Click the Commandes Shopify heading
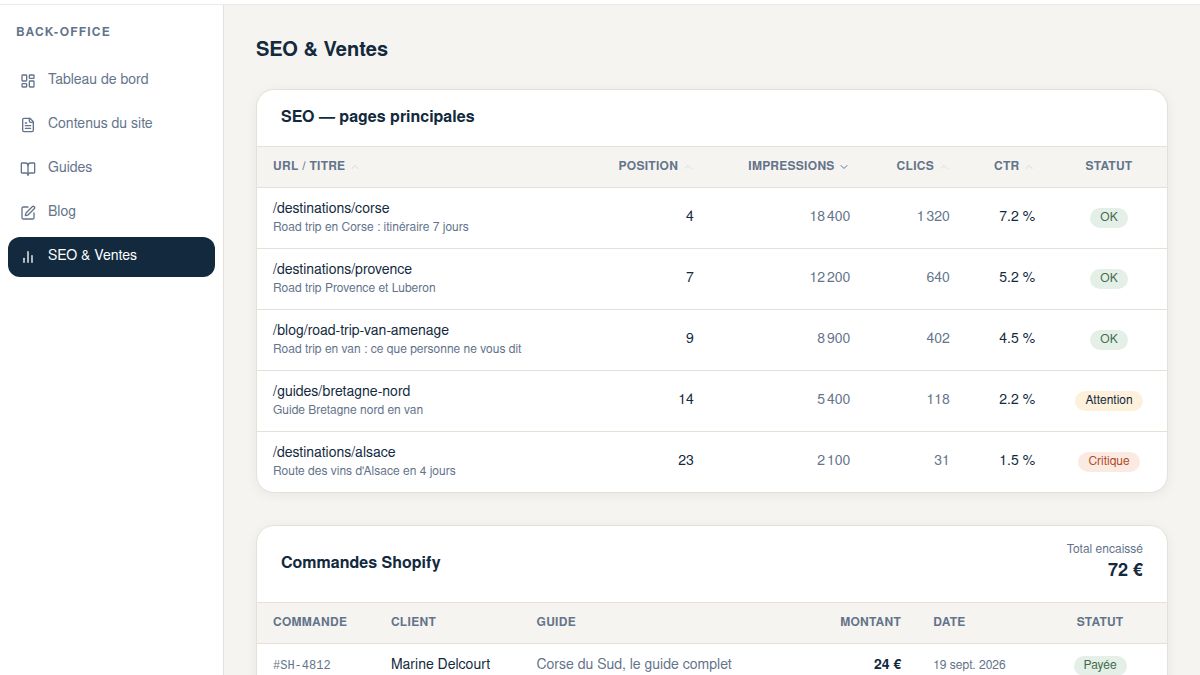The width and height of the screenshot is (1200, 675). 360,562
